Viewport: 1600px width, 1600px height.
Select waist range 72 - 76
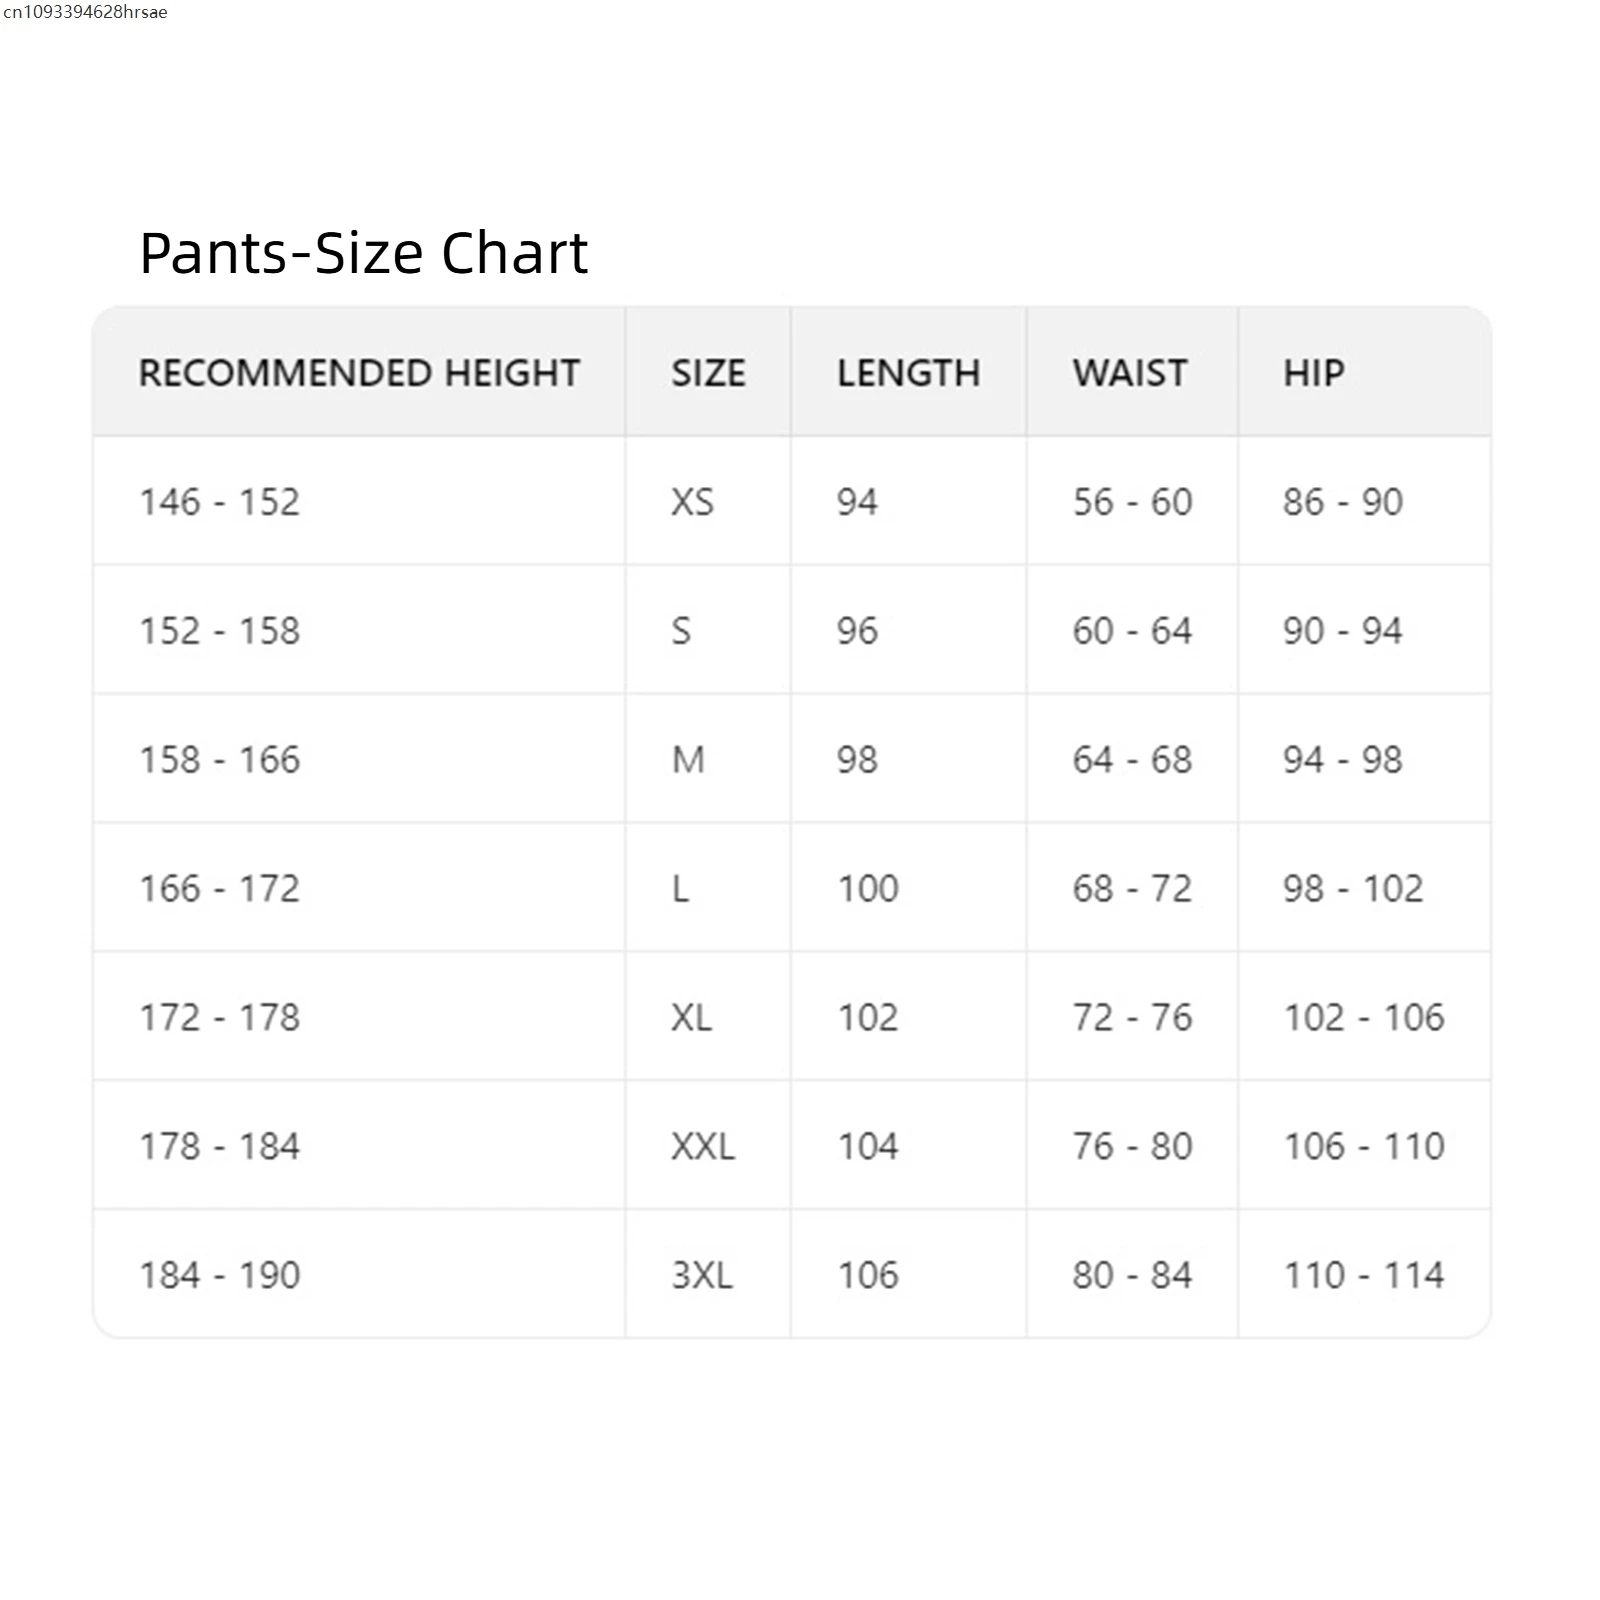point(1132,1018)
